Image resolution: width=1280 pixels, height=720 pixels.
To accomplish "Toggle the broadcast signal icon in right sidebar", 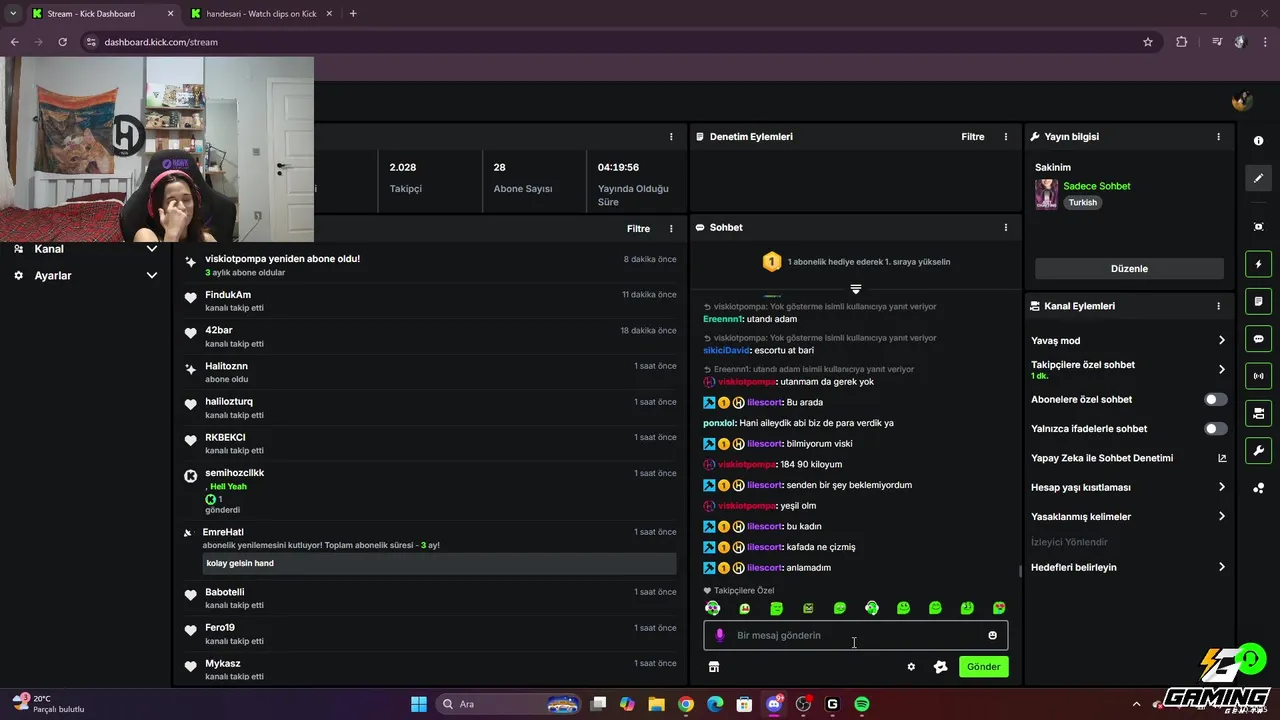I will coord(1258,376).
